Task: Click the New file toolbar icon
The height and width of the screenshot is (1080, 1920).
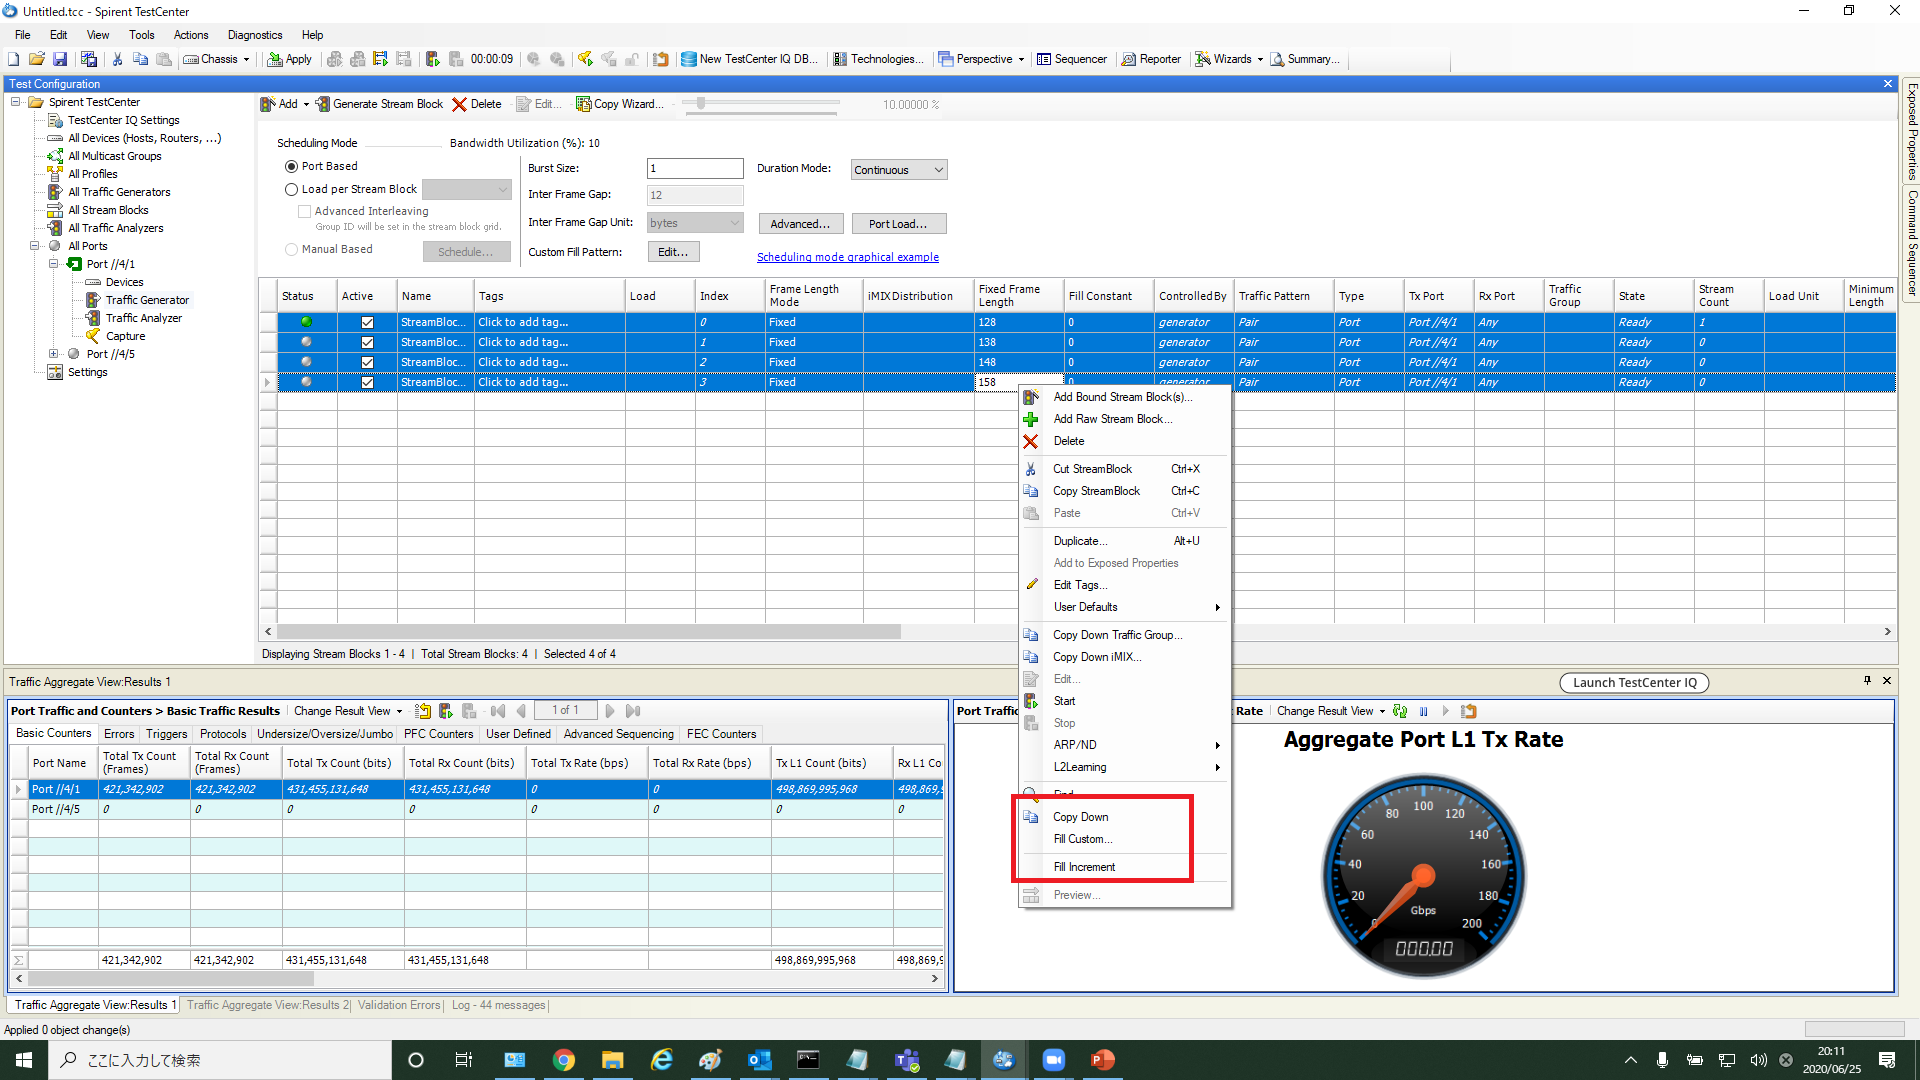Action: point(13,59)
